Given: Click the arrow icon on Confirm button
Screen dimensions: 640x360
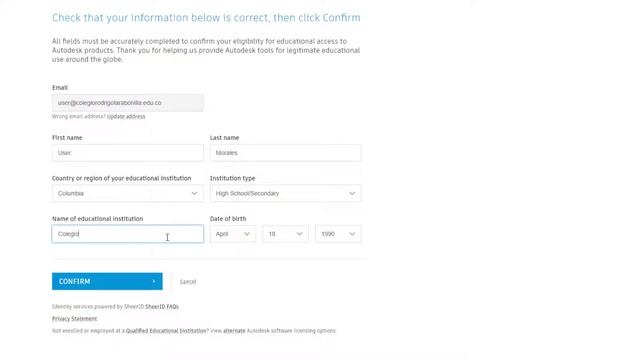Looking at the screenshot, I should click(x=153, y=281).
